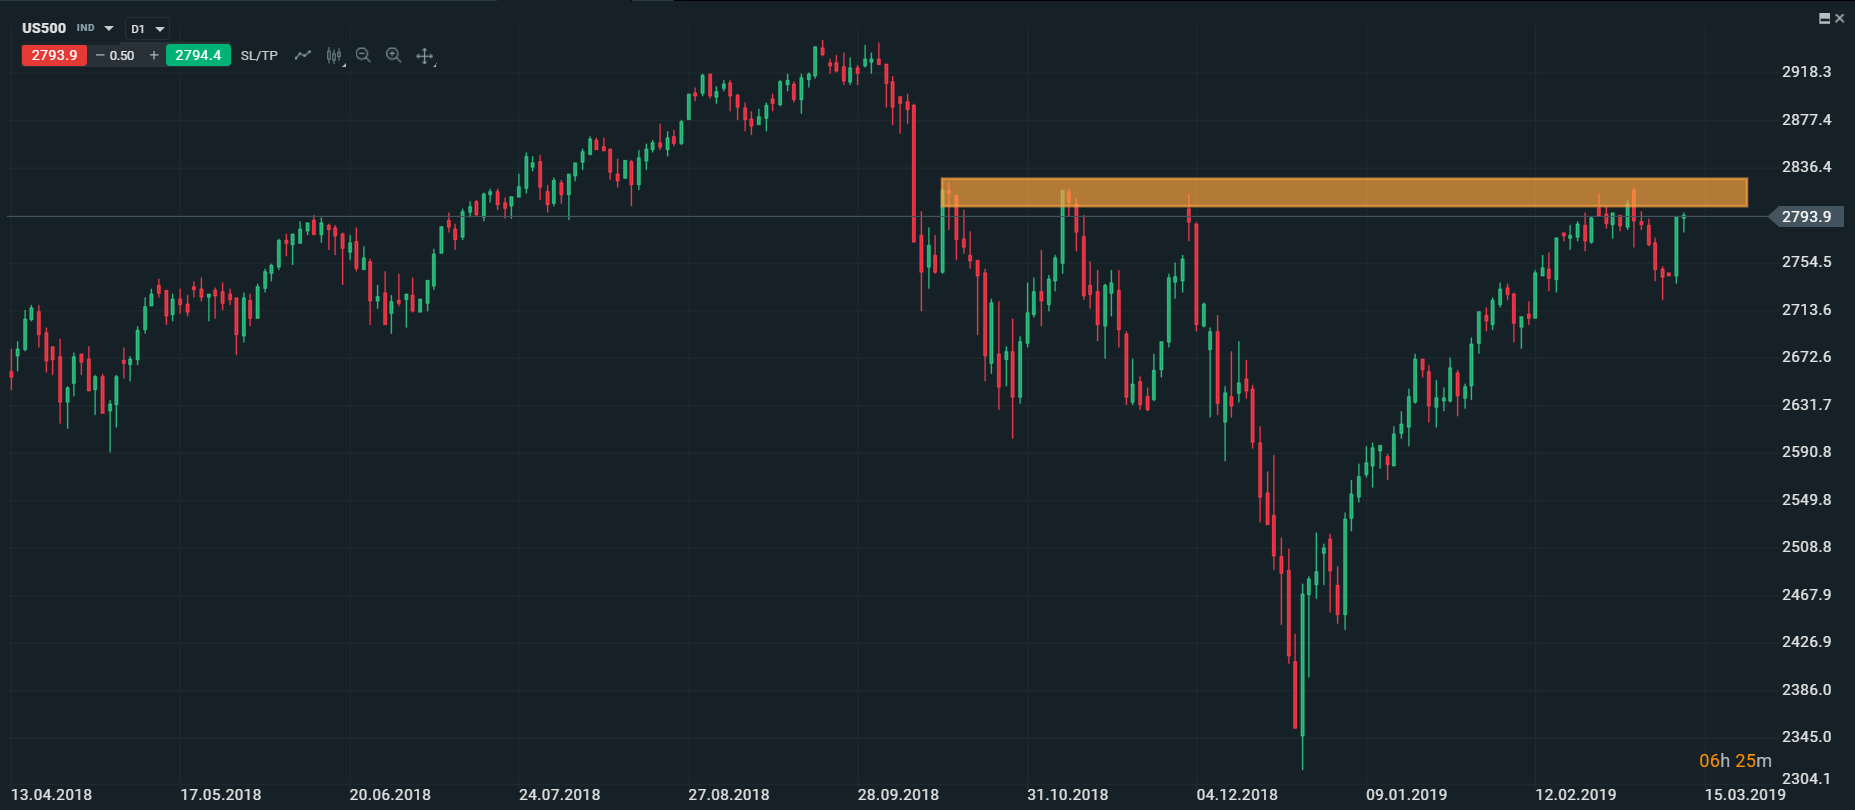
Task: Zoom in the chart
Action: coord(394,55)
